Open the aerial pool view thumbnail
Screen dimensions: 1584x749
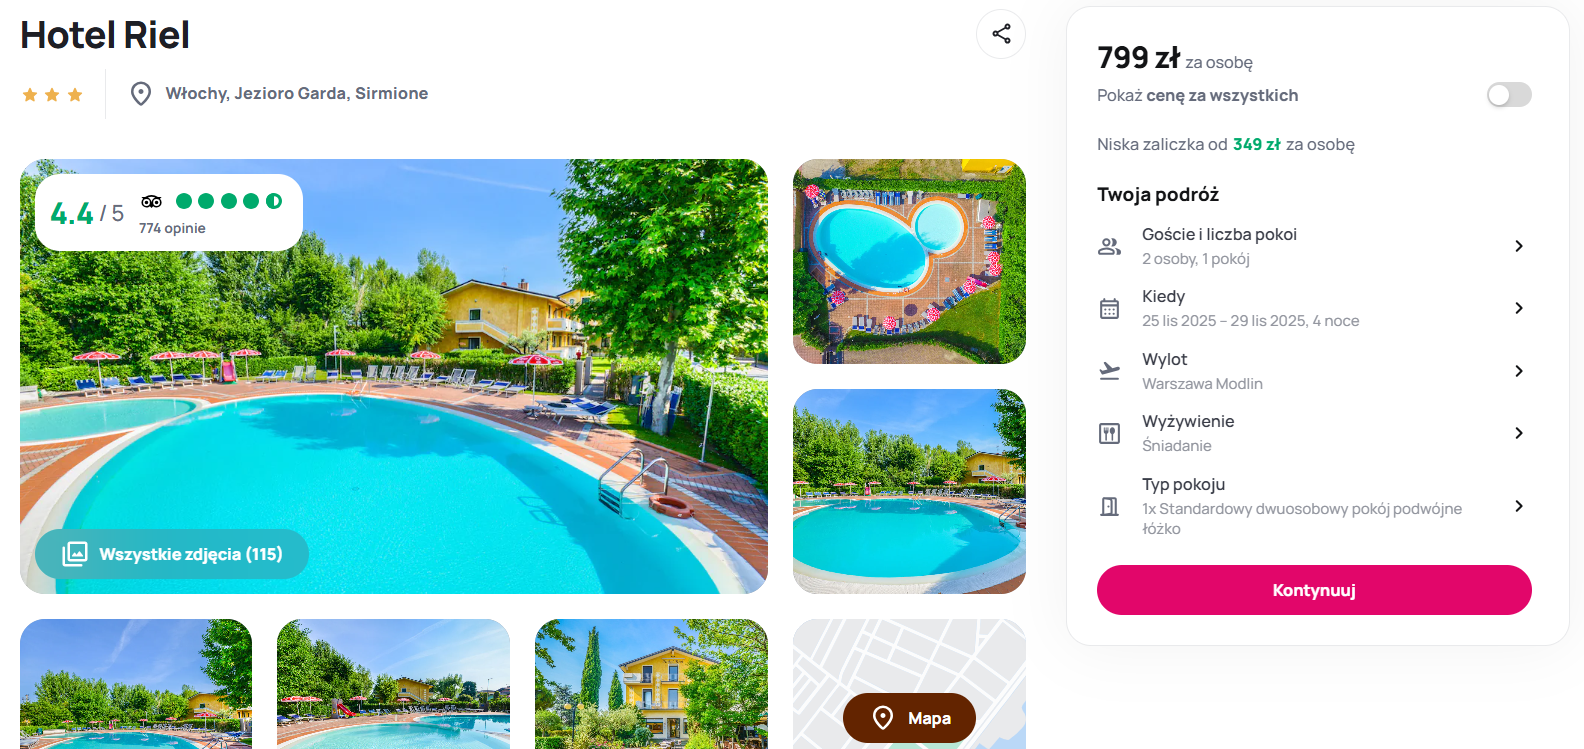coord(909,261)
